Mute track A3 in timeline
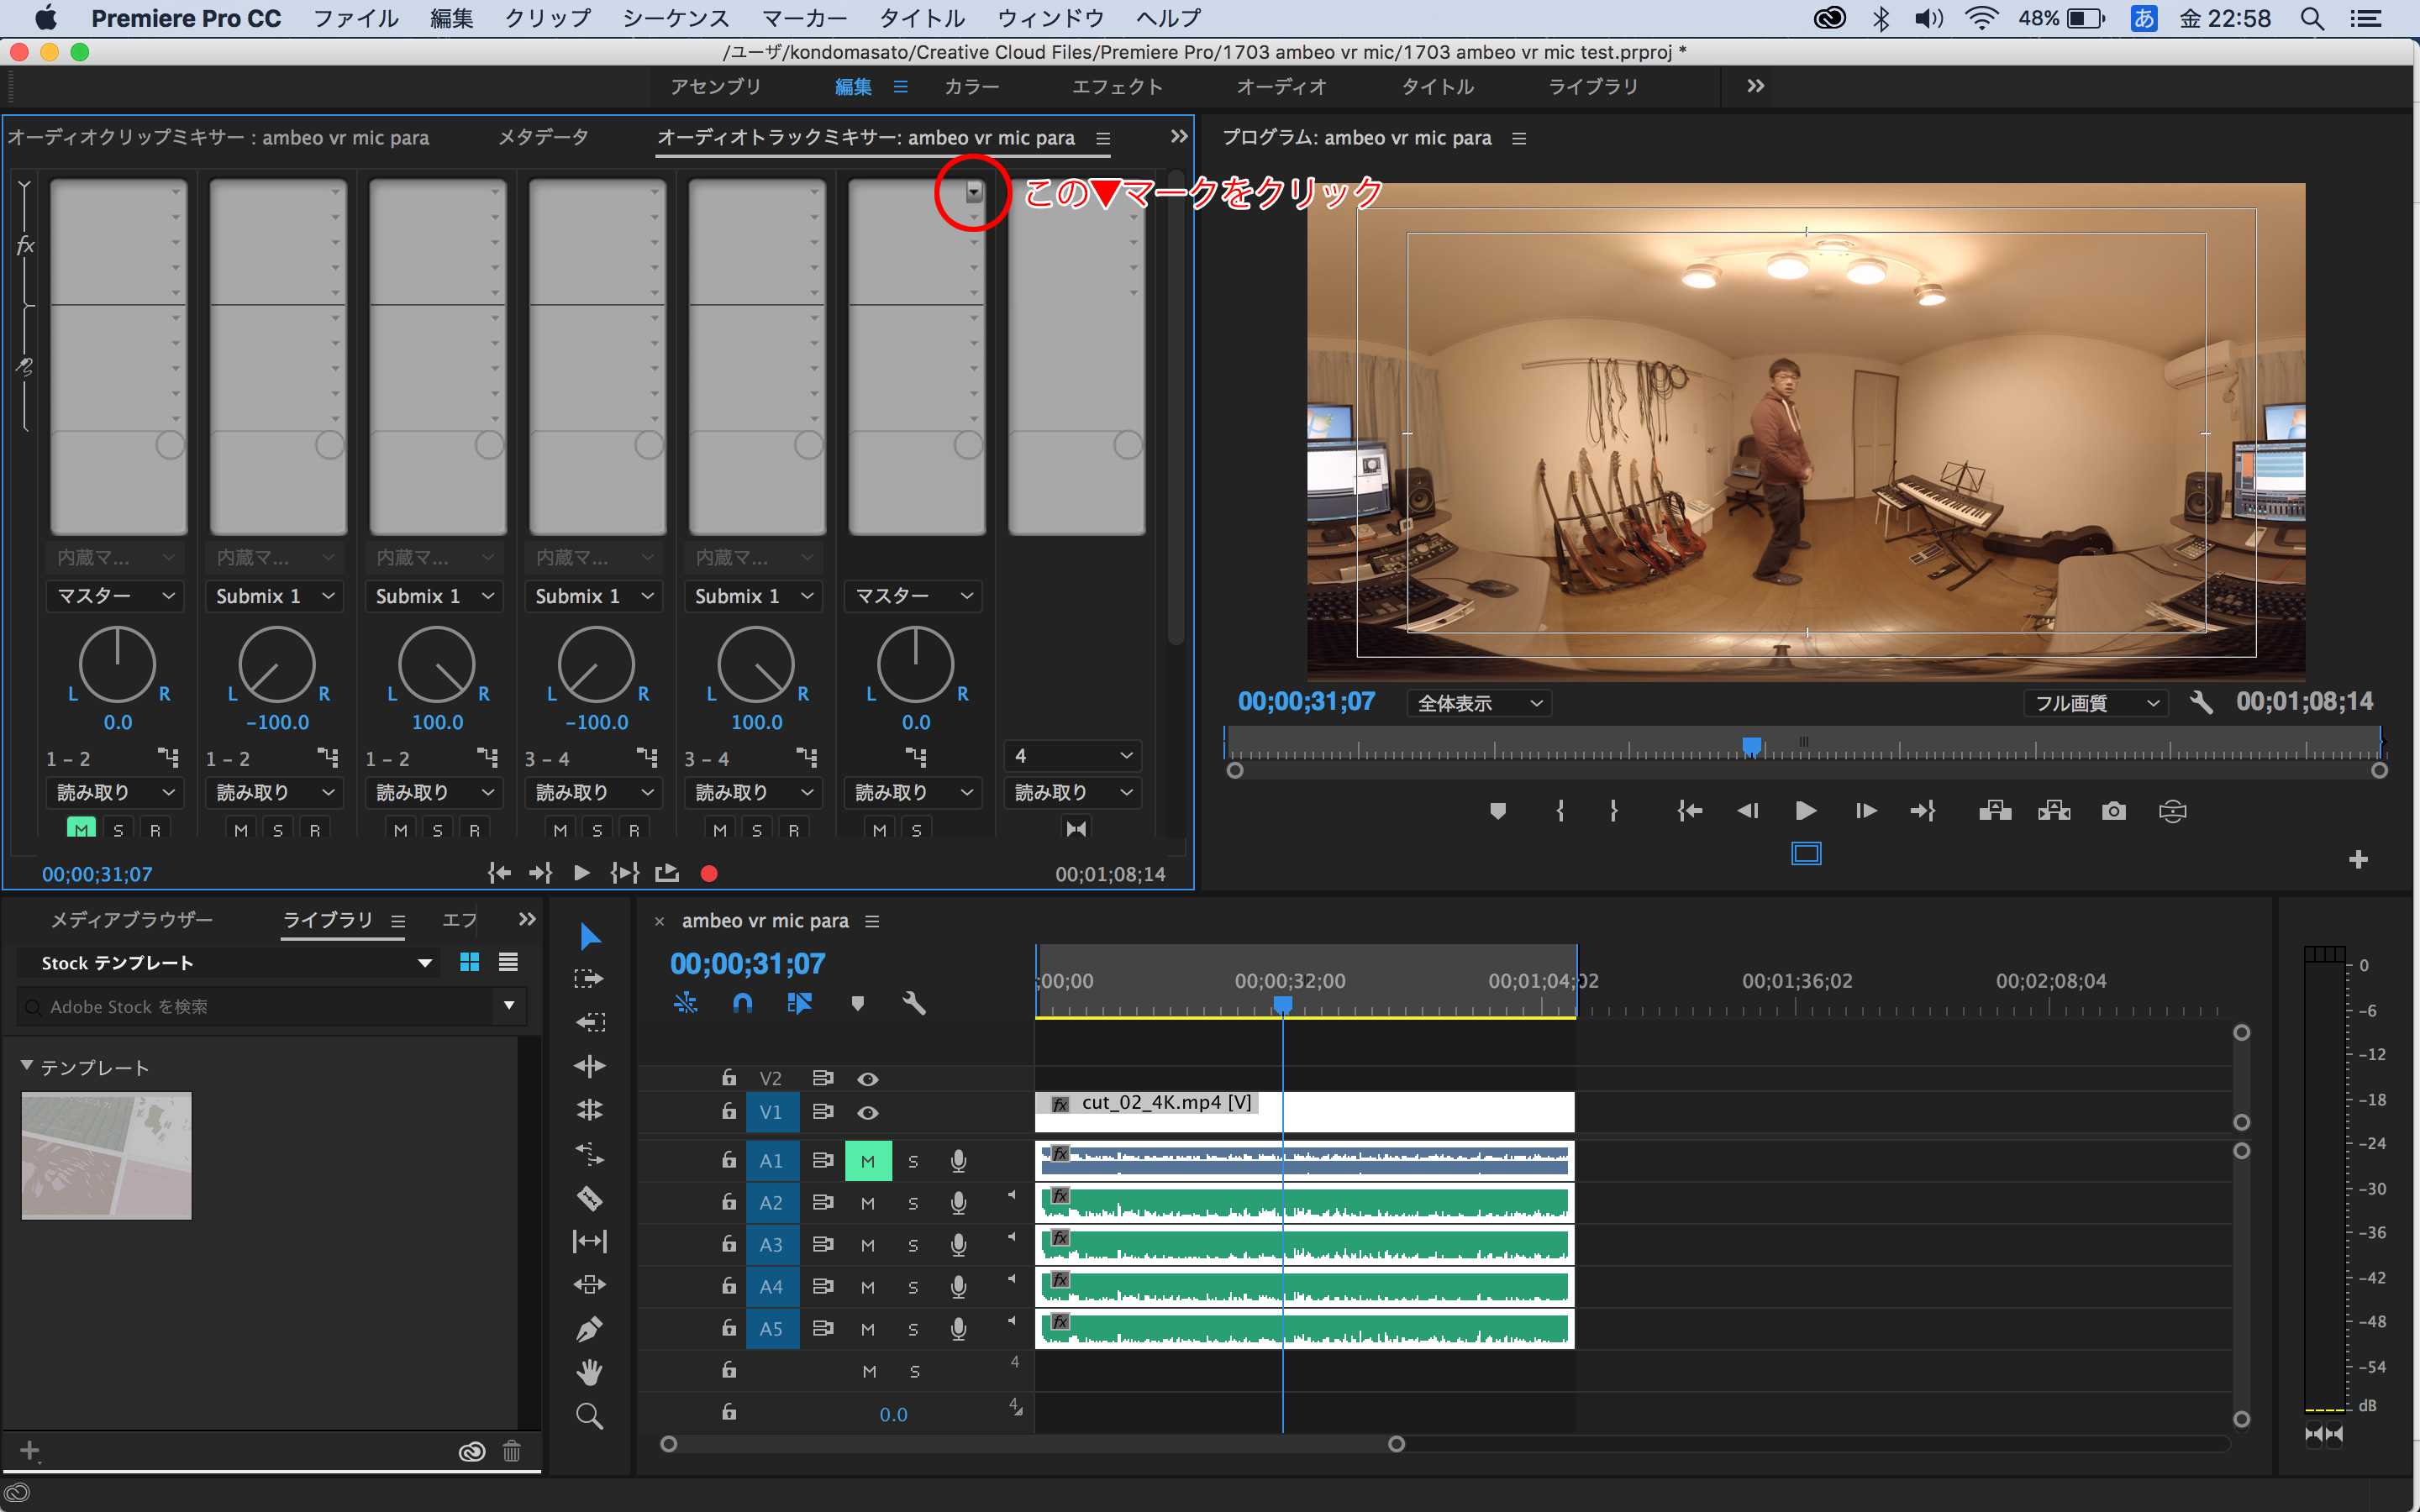This screenshot has width=2420, height=1512. (x=868, y=1245)
